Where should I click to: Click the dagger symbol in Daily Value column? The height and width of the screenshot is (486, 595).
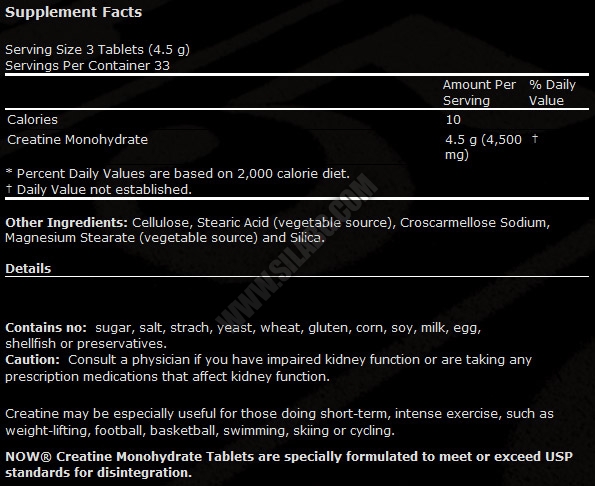[x=535, y=138]
